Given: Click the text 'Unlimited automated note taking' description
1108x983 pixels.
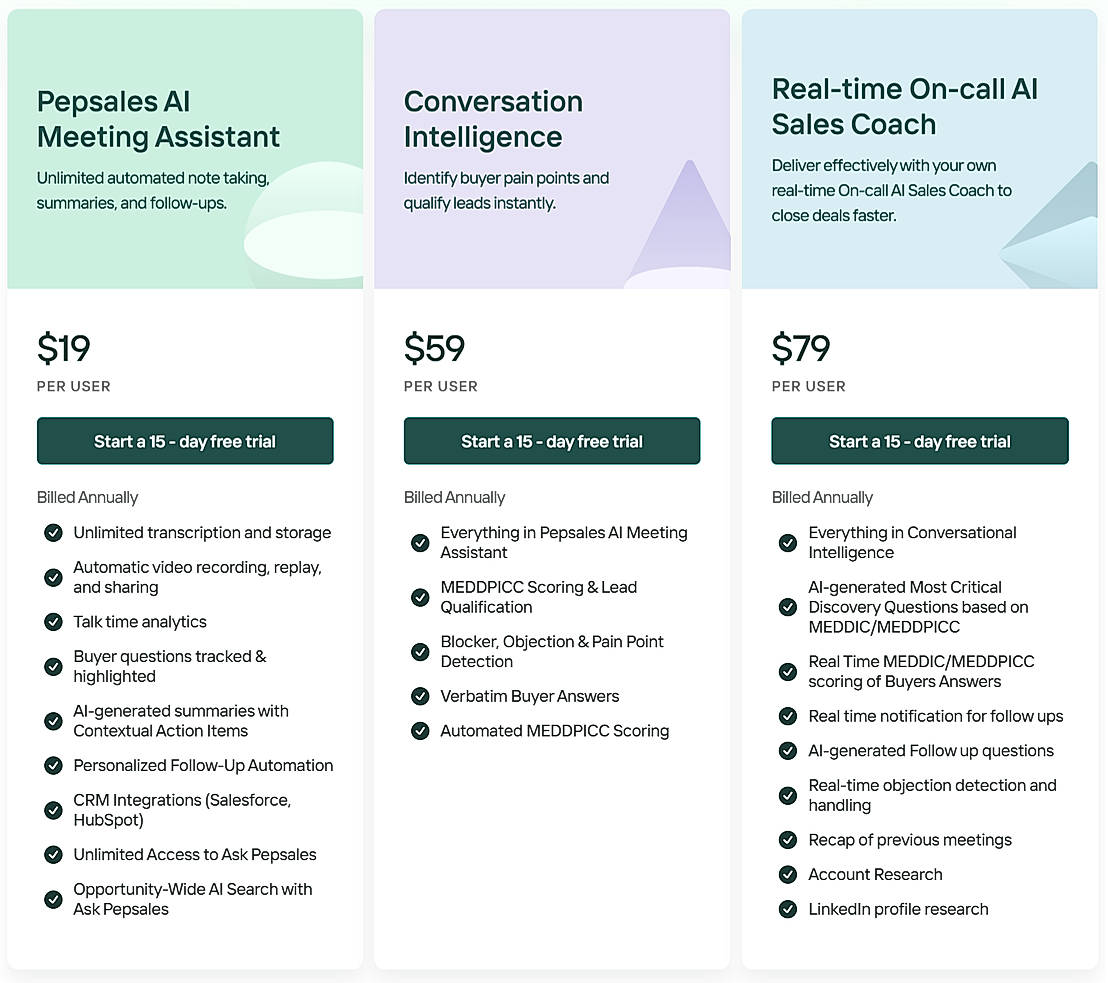Looking at the screenshot, I should 153,190.
